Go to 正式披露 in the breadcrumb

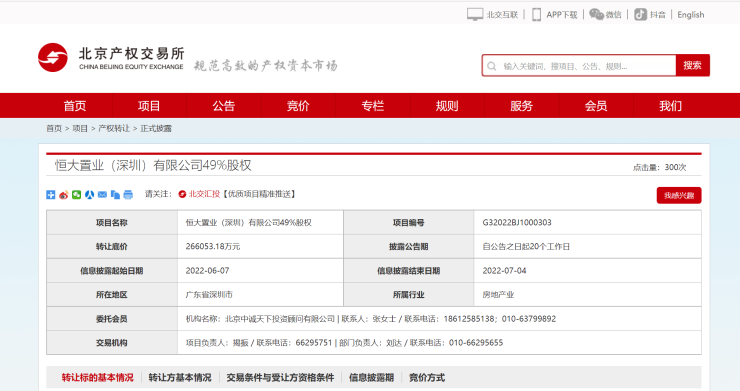click(156, 128)
